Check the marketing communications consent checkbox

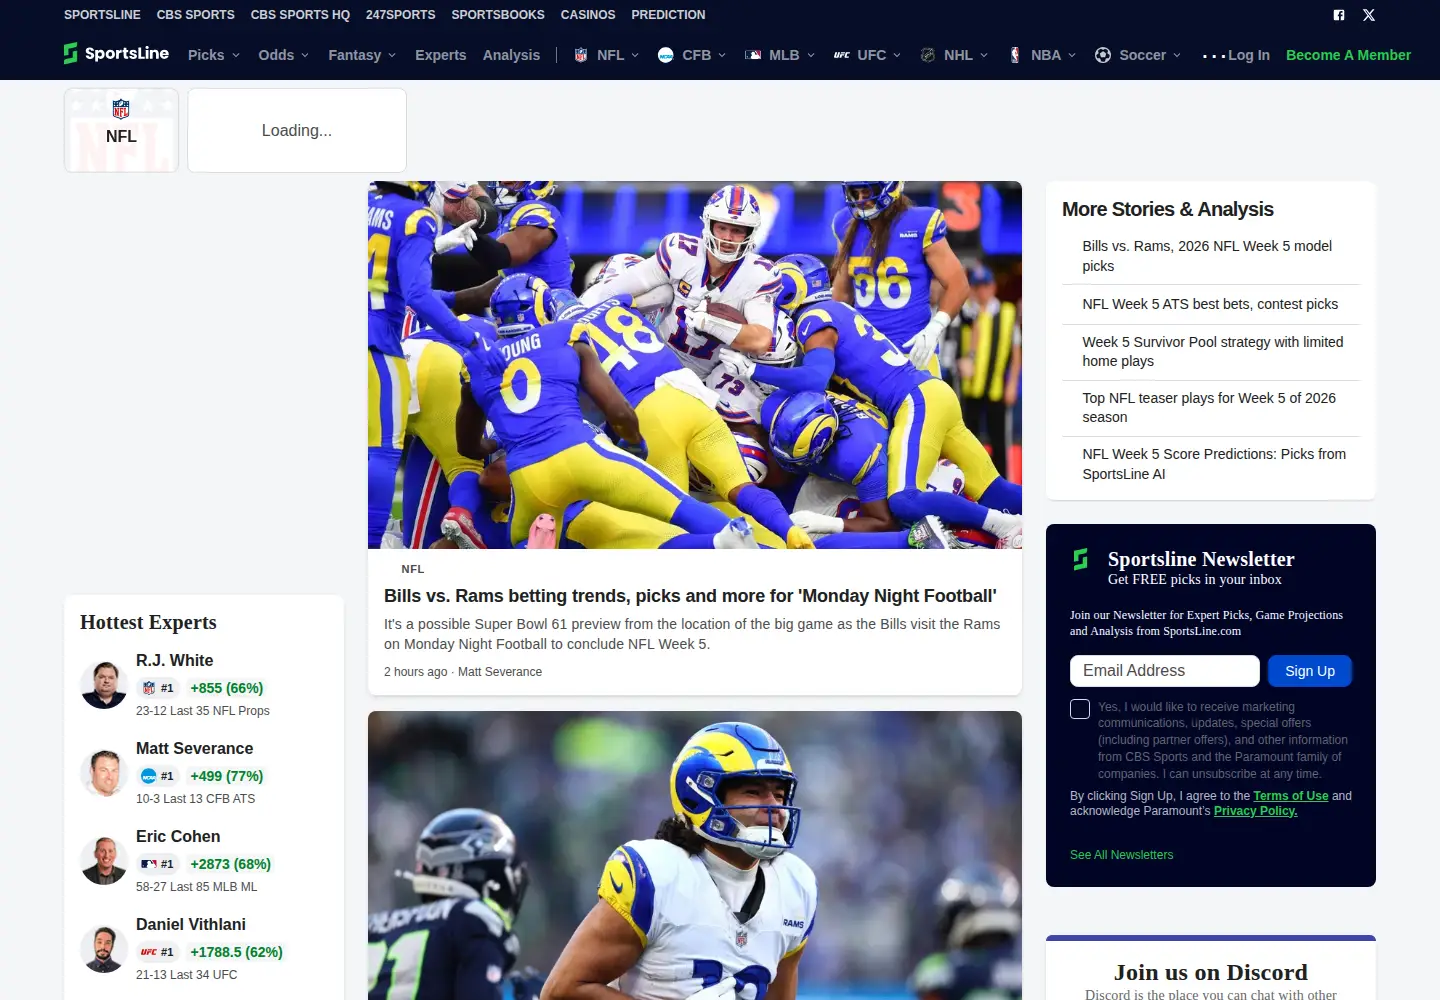tap(1080, 709)
